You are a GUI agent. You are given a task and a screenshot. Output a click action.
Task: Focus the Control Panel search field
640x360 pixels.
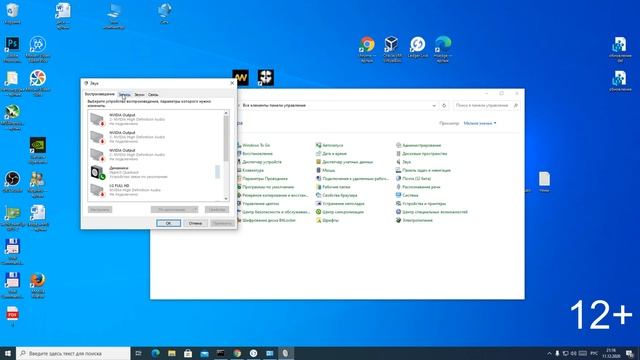pos(486,105)
